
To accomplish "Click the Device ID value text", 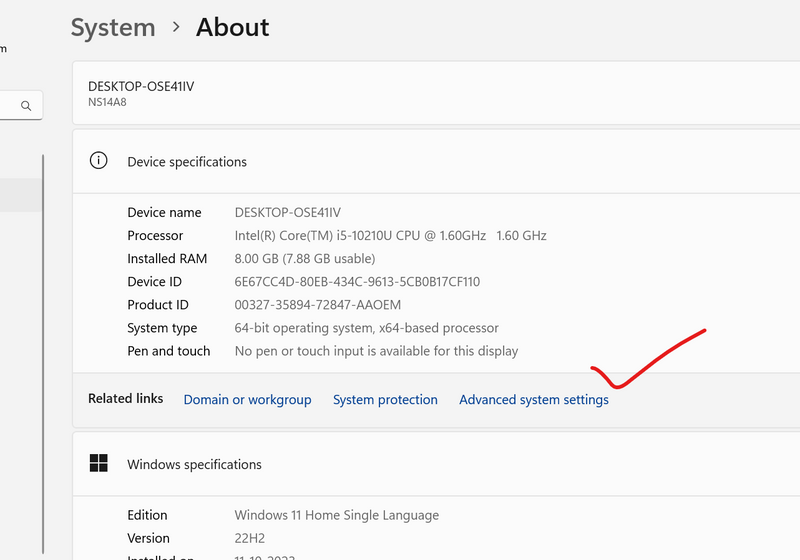I will (356, 282).
